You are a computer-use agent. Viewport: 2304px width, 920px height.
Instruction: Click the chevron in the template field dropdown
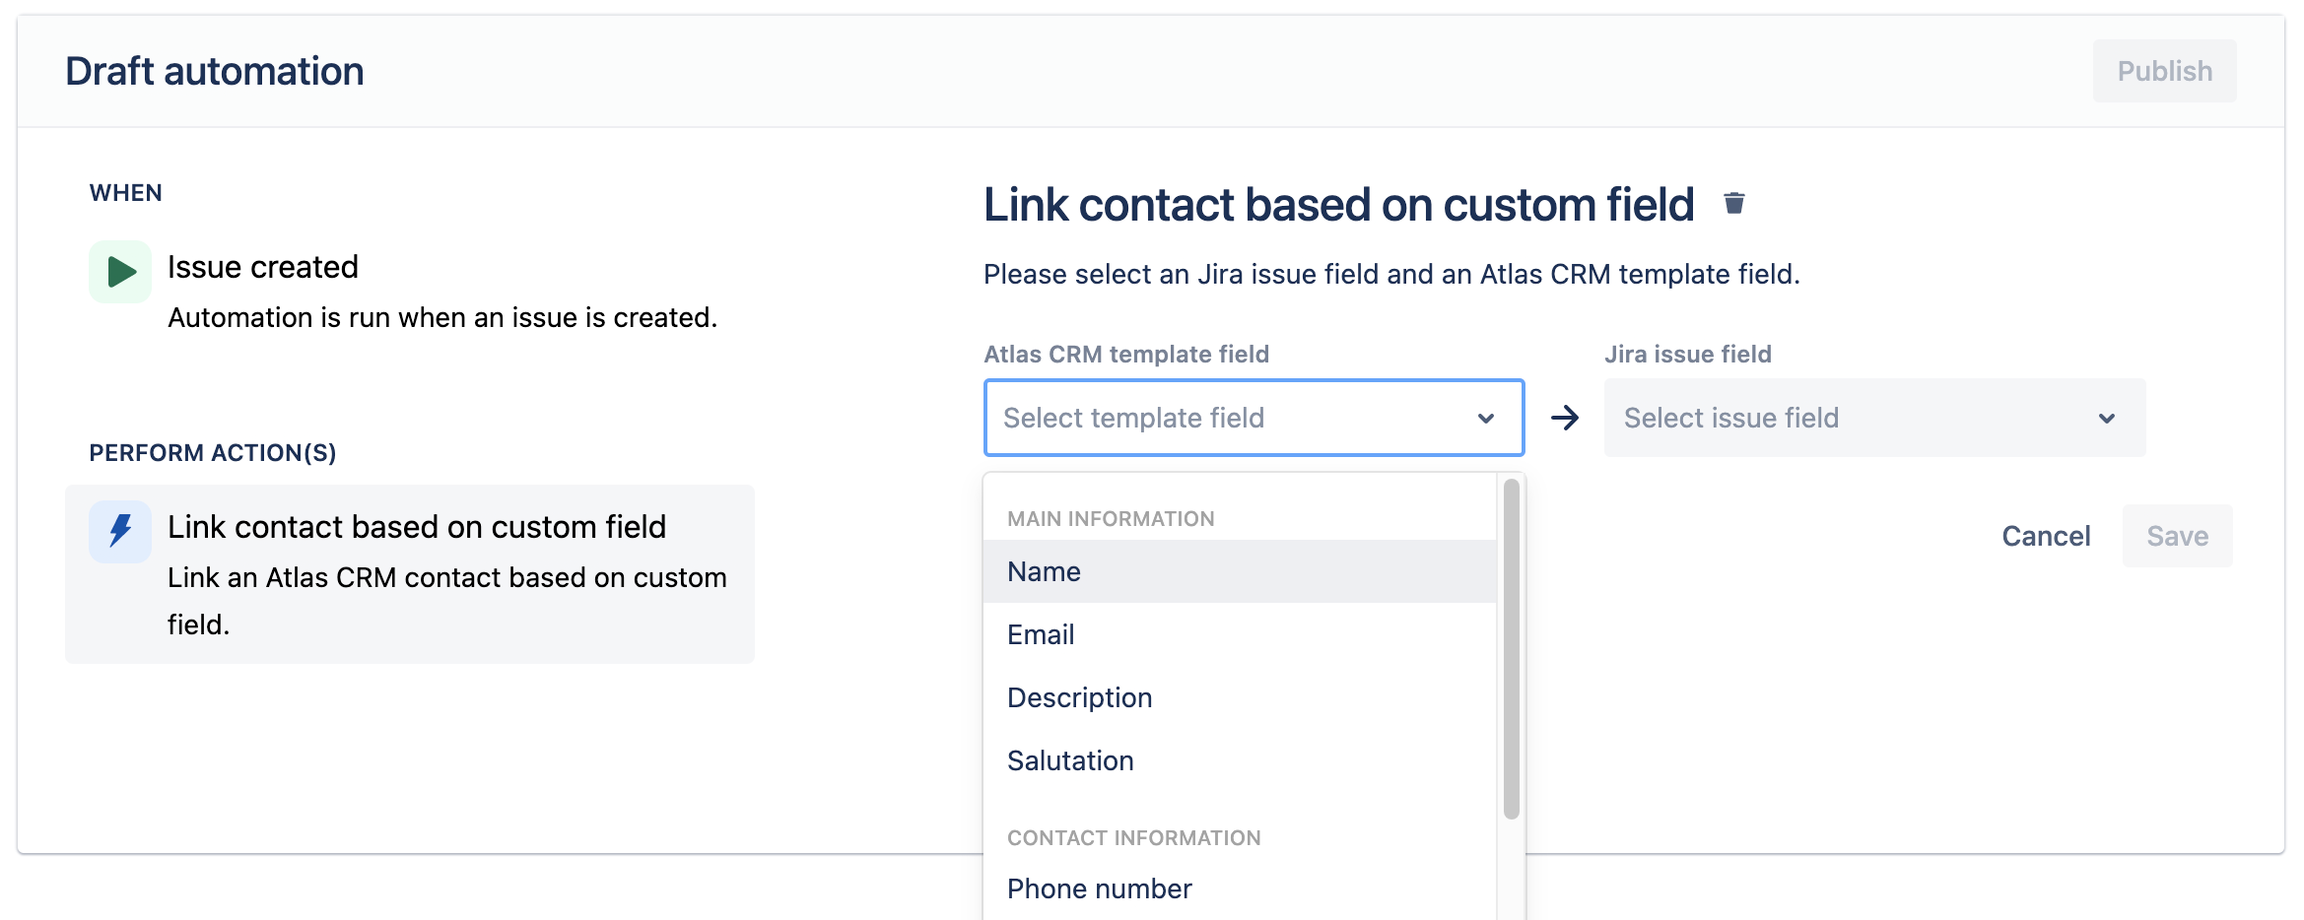click(x=1486, y=418)
